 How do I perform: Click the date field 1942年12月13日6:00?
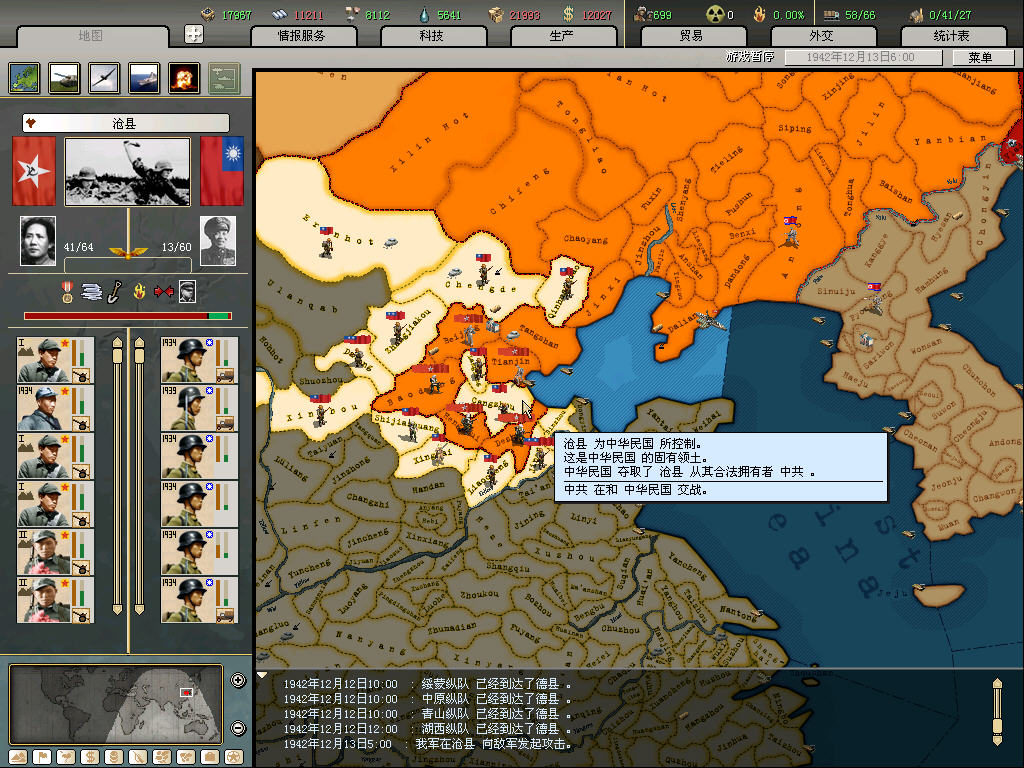pyautogui.click(x=863, y=57)
